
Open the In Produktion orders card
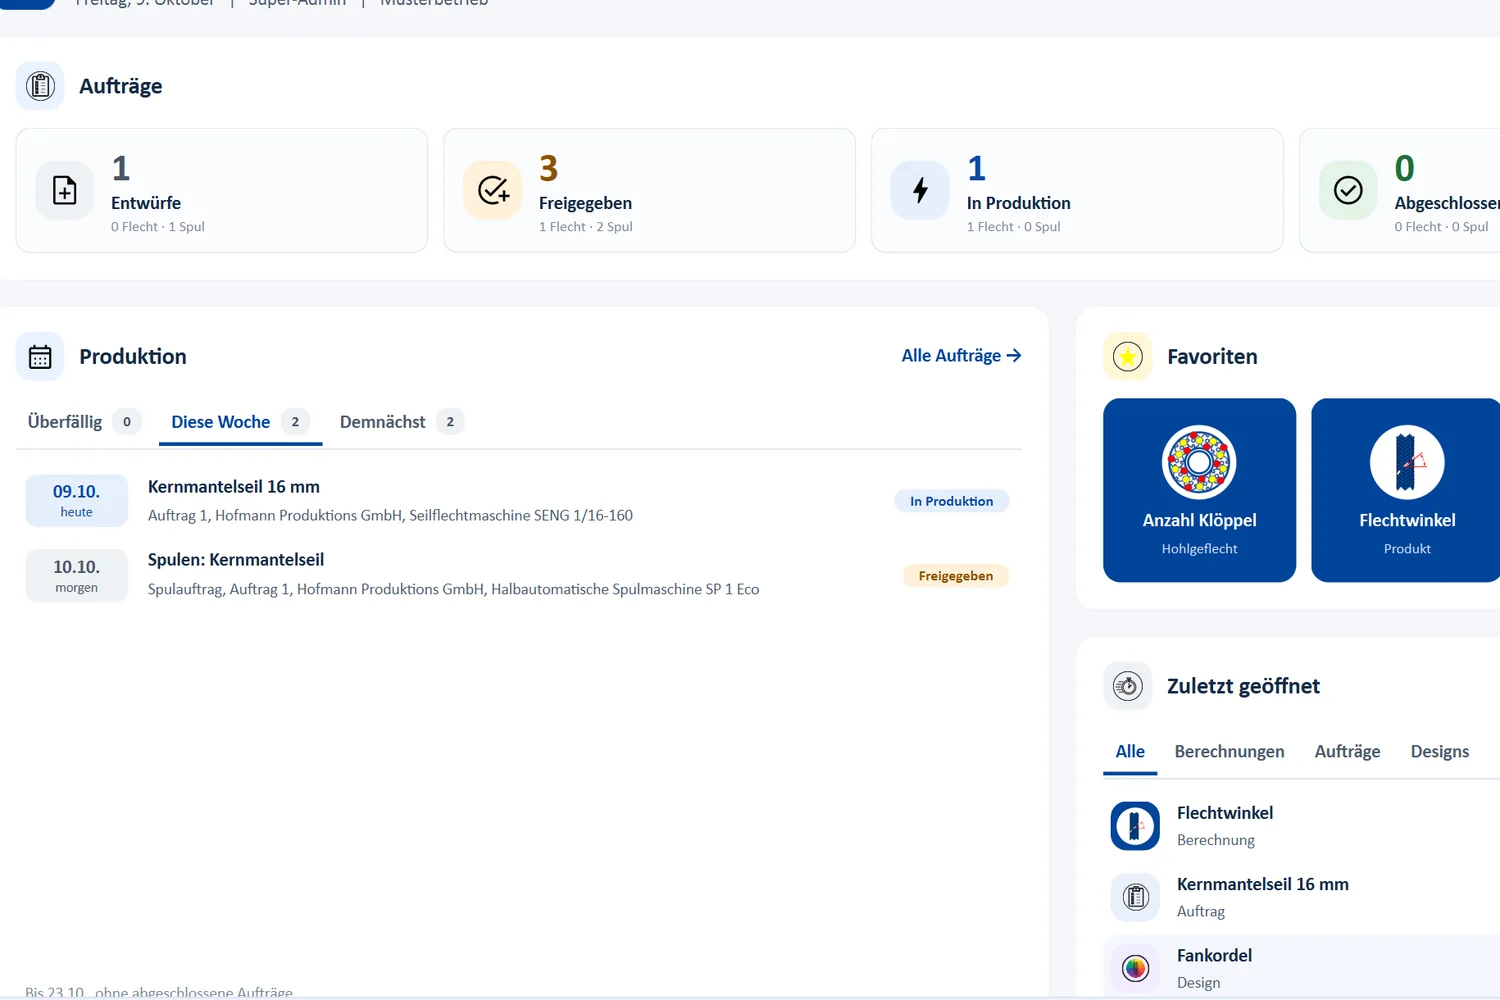(1077, 190)
